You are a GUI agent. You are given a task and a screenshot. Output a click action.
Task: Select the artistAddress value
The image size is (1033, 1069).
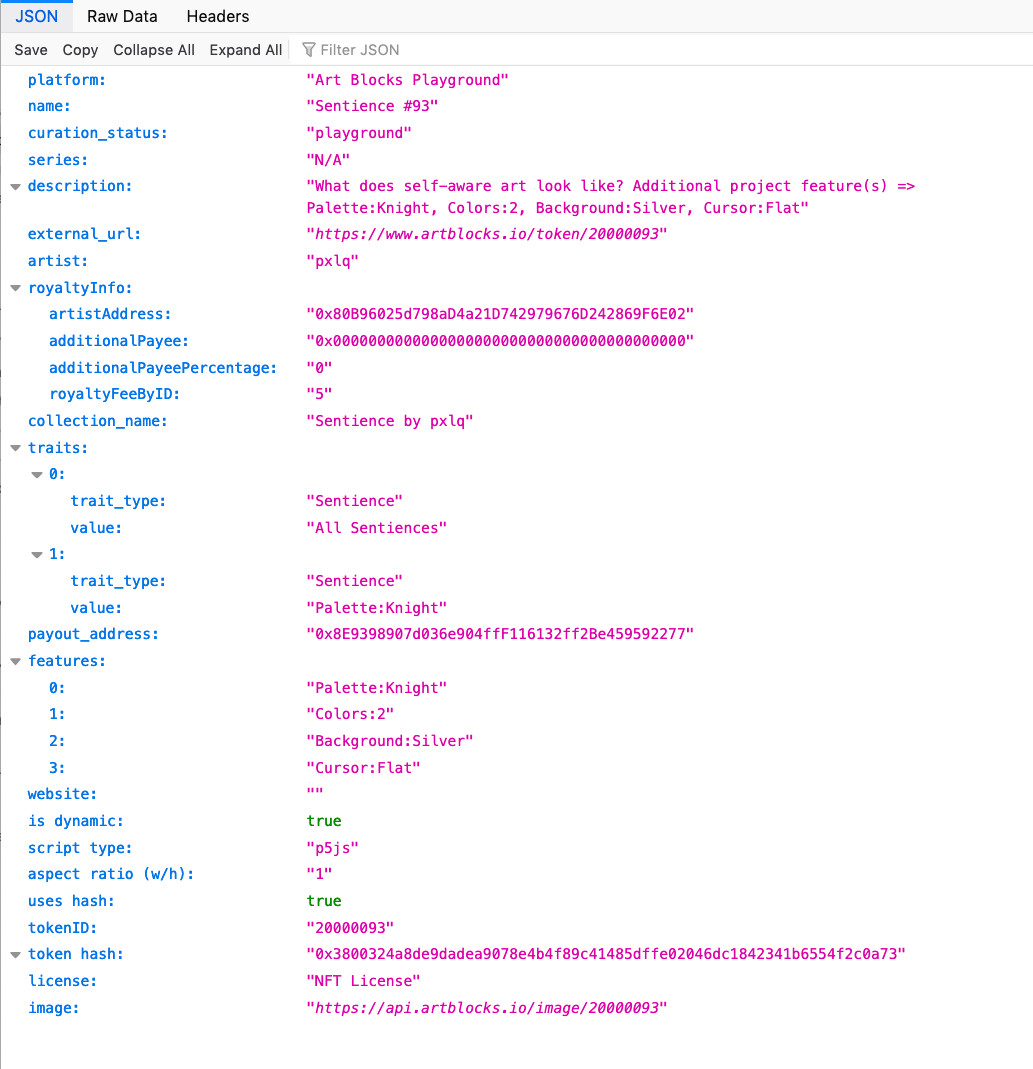[x=500, y=314]
